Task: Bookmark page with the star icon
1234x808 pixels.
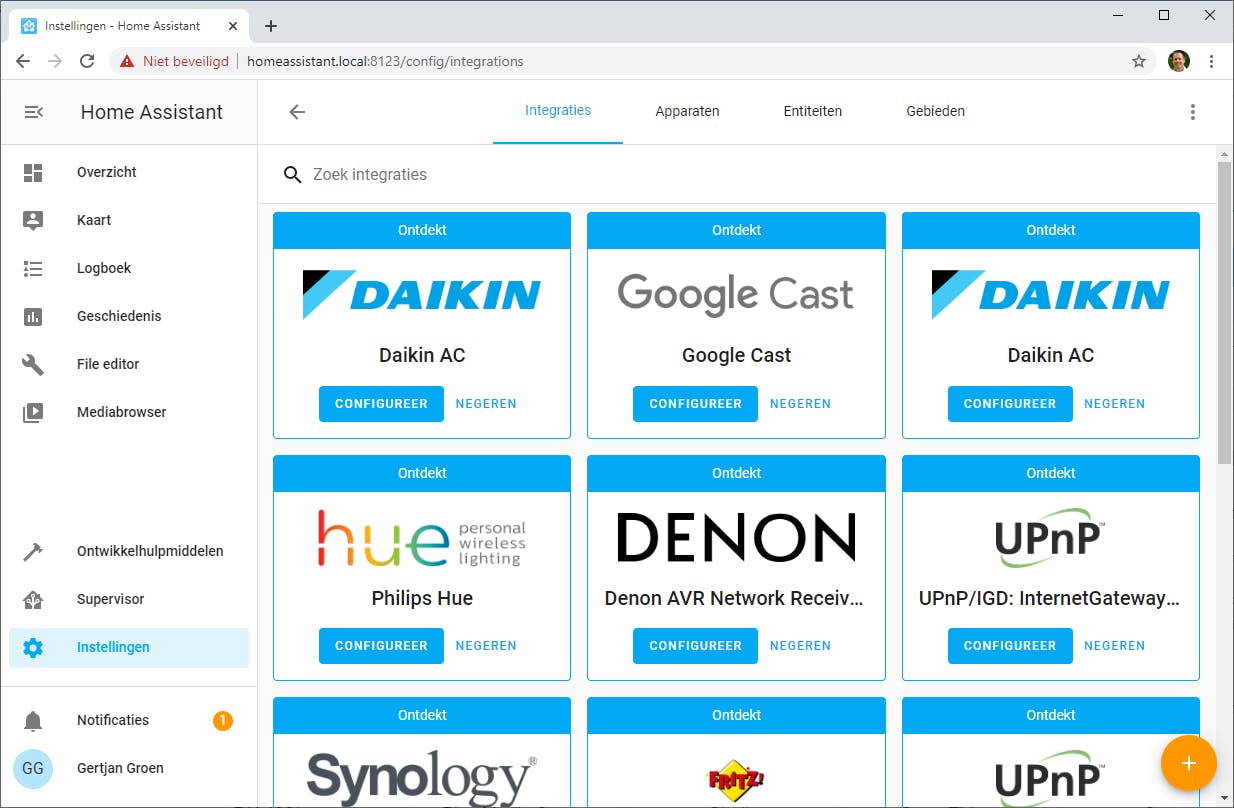Action: (1138, 61)
